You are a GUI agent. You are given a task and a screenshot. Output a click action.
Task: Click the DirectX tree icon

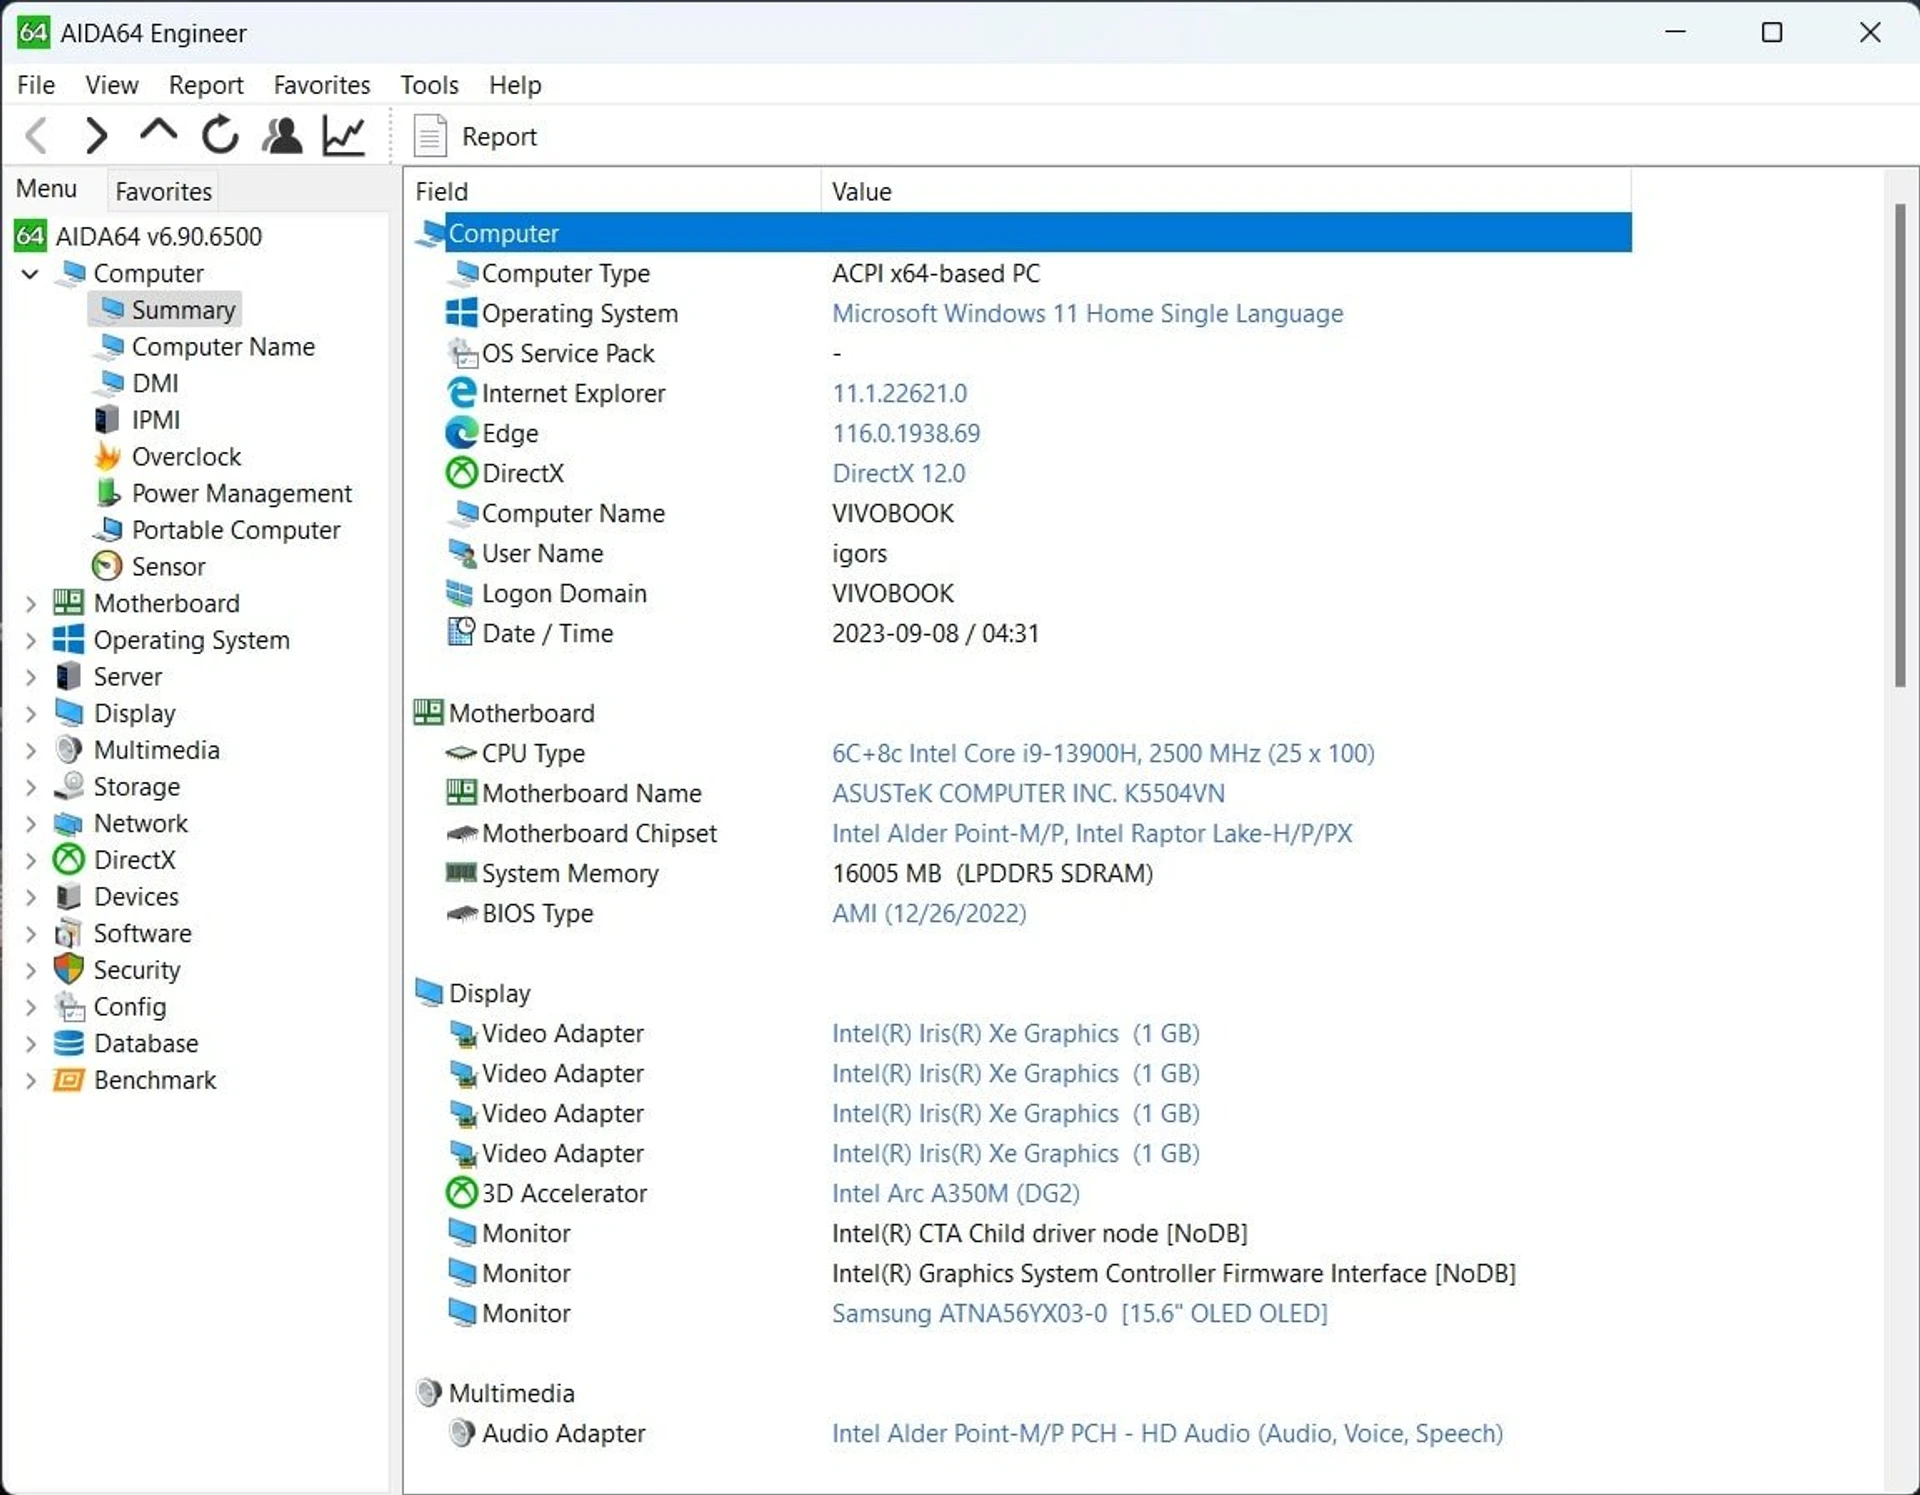click(x=68, y=860)
